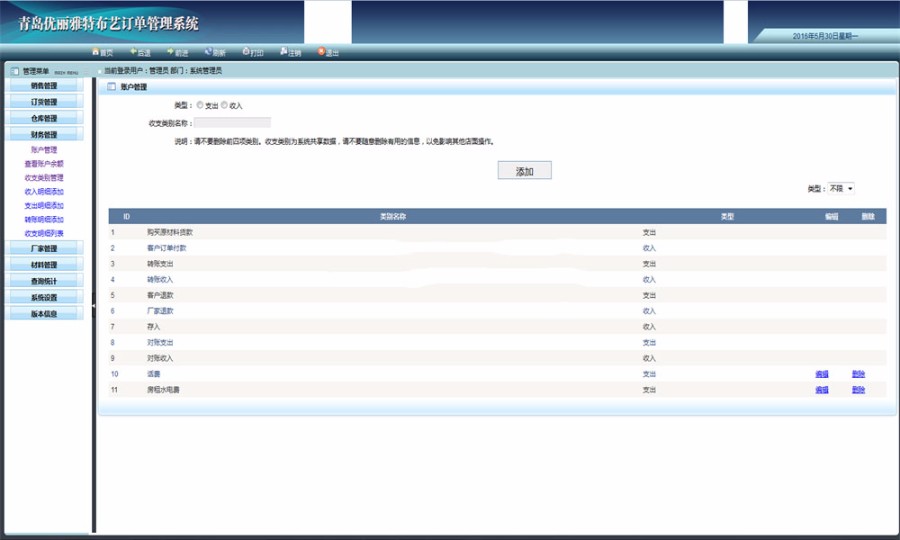900x540 pixels.
Task: Click 编辑 link for row 10 话费
Action: pyautogui.click(x=821, y=374)
